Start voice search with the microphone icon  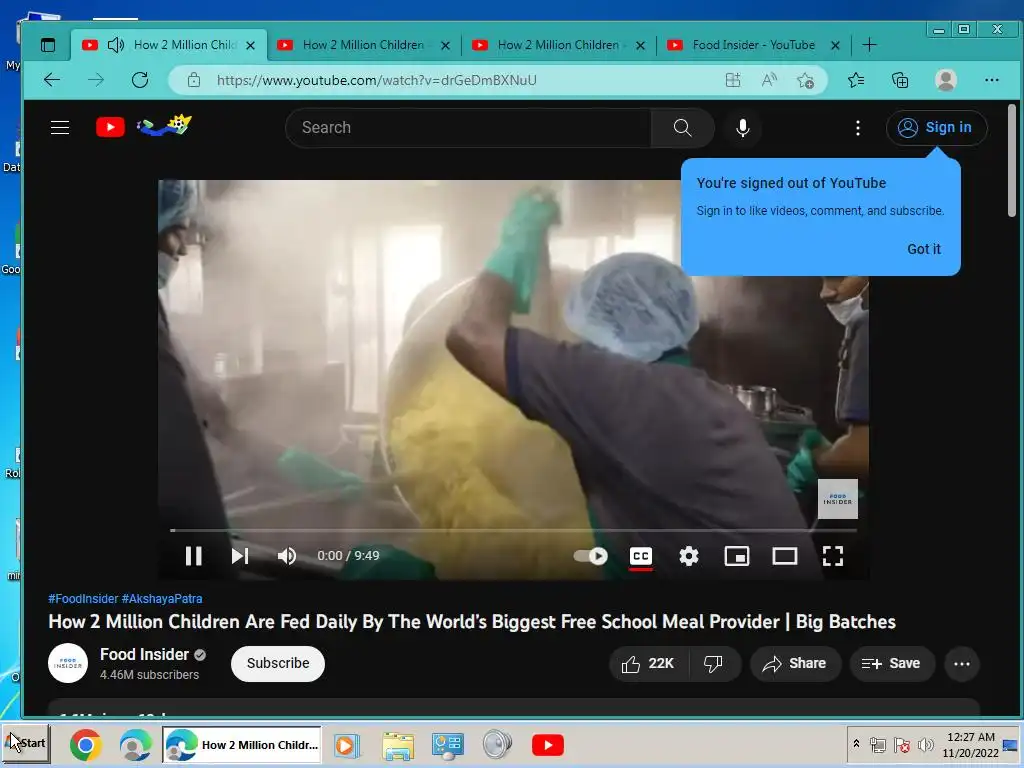pos(743,127)
